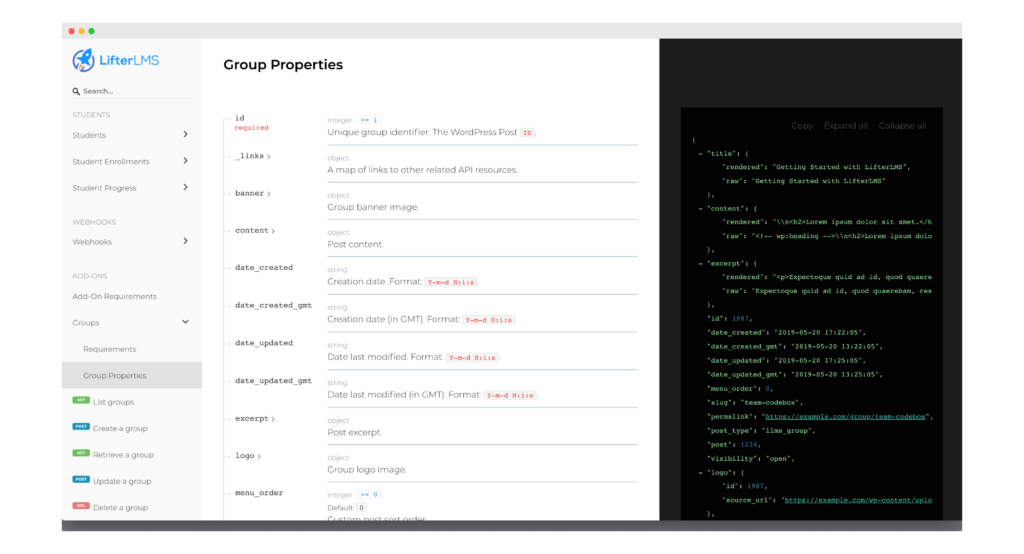Expand the Webhooks sidebar chevron
The height and width of the screenshot is (554, 1024).
click(x=185, y=241)
